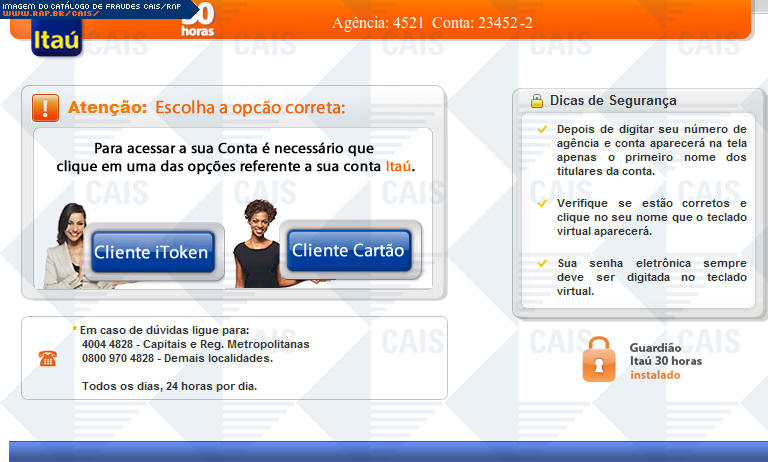768x462 pixels.
Task: Click the large orange Guardião padlock icon
Action: [x=600, y=359]
